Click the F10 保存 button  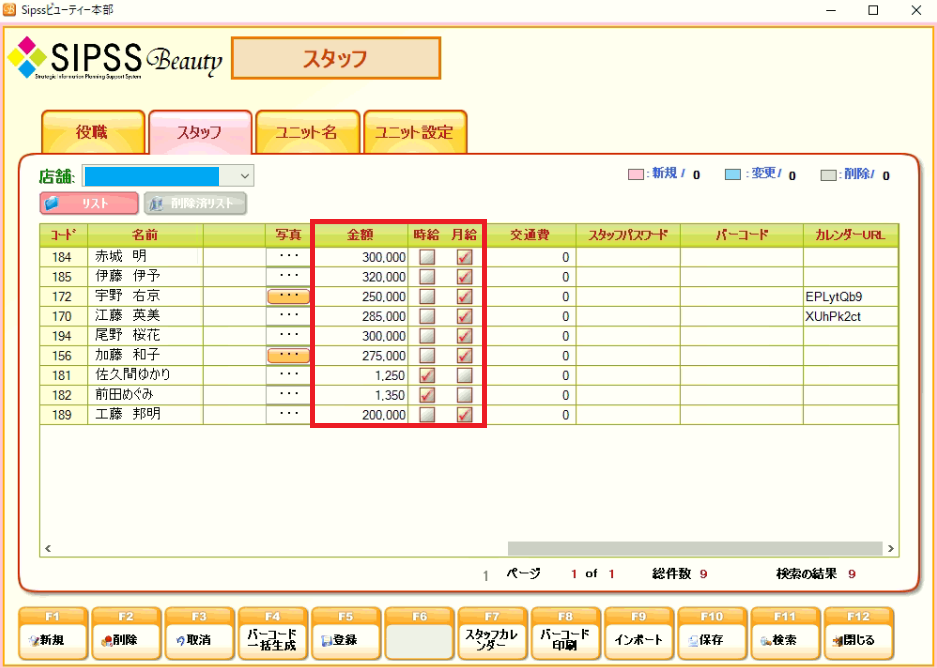712,633
